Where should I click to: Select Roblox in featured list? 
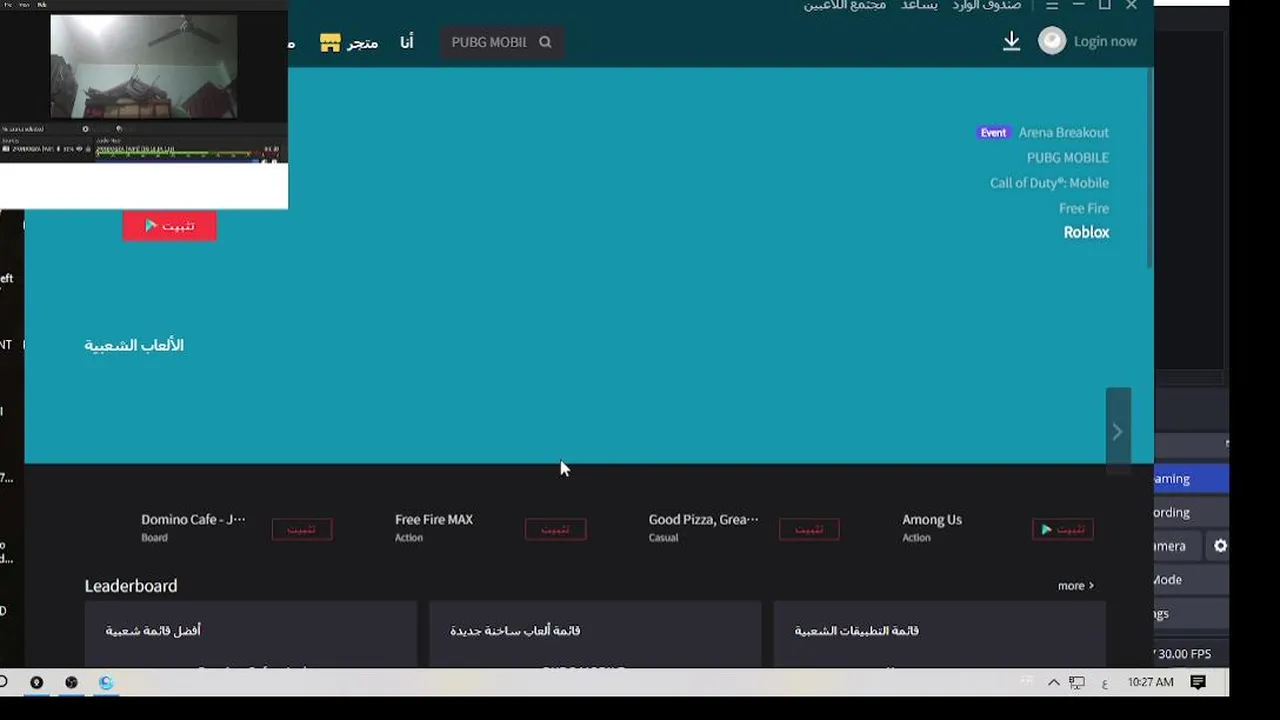[1086, 232]
